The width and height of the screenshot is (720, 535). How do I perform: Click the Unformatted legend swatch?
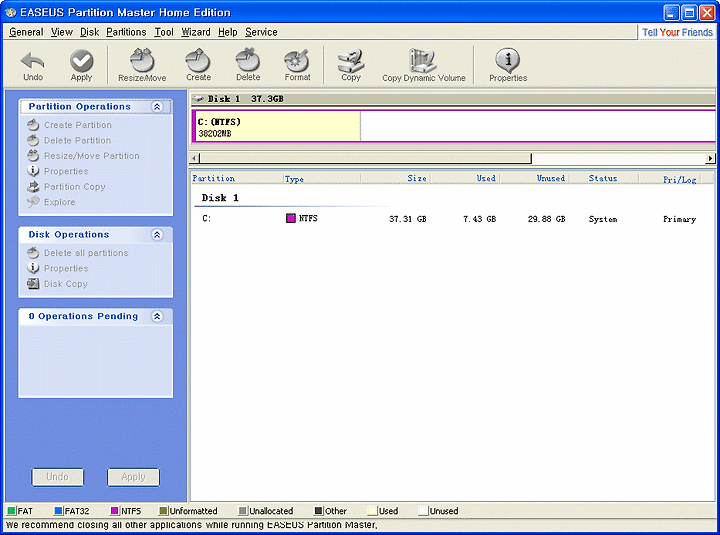click(x=163, y=511)
